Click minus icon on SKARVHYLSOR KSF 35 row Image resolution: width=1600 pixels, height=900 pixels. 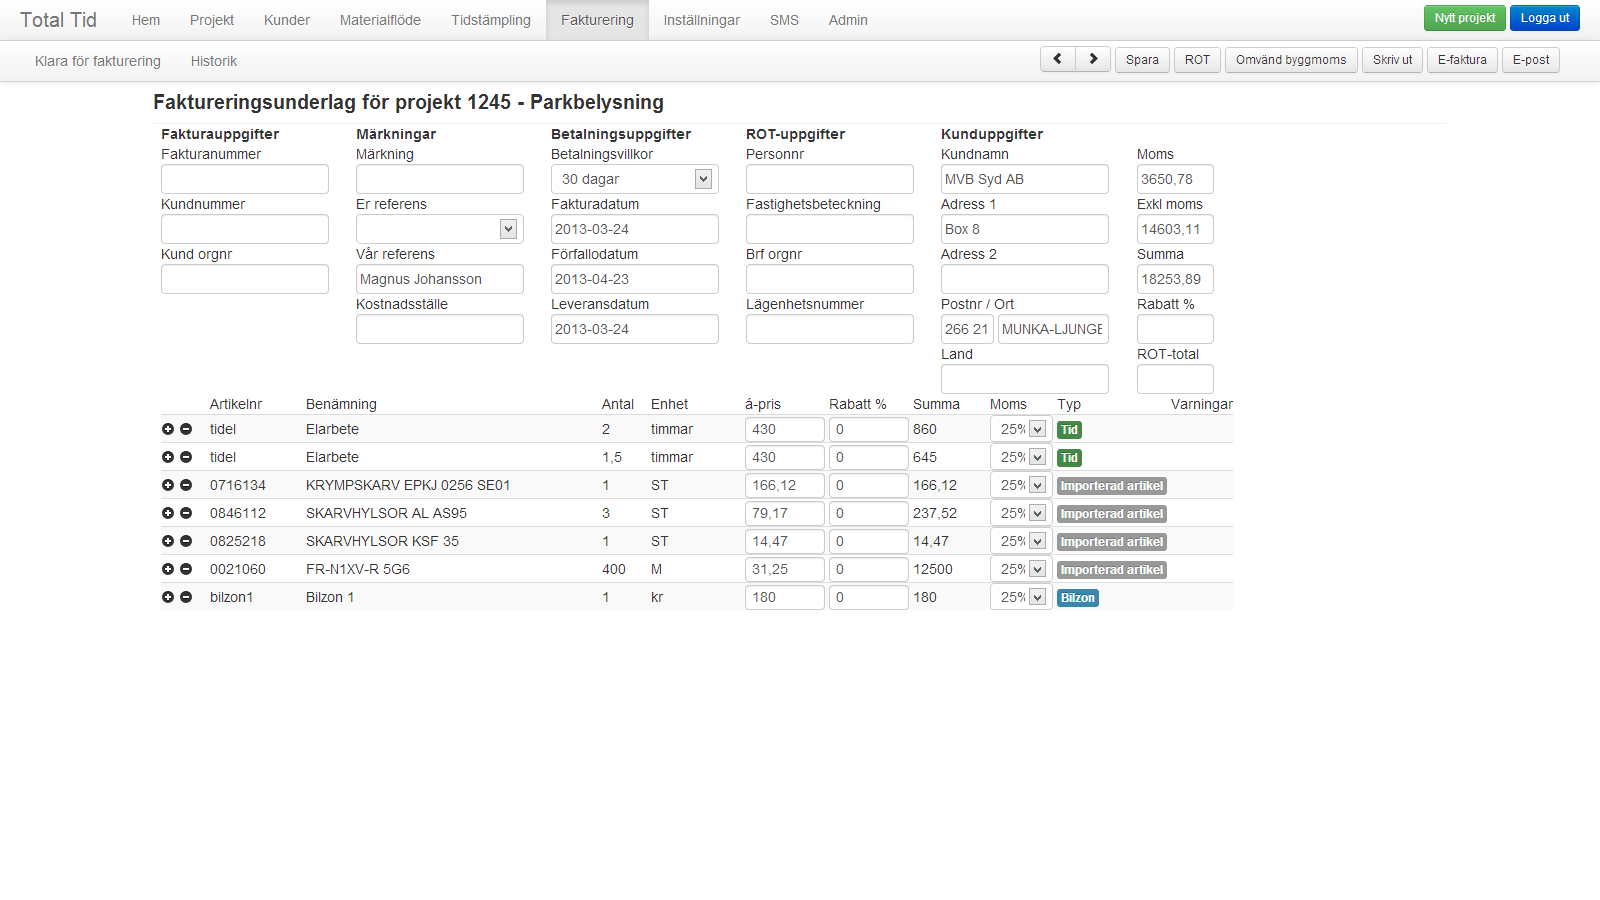pos(186,541)
